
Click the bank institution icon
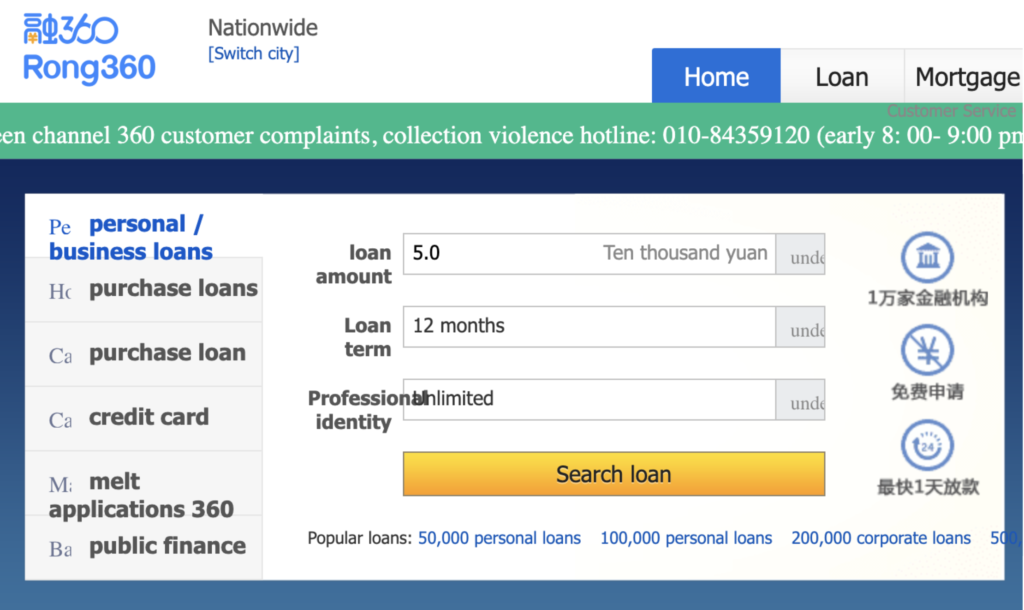(x=927, y=258)
